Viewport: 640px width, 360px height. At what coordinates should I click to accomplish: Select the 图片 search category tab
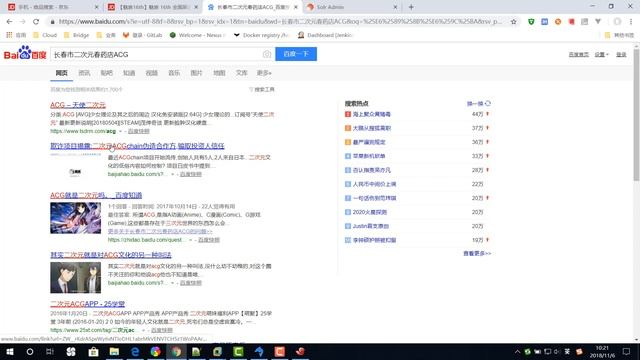coord(196,73)
